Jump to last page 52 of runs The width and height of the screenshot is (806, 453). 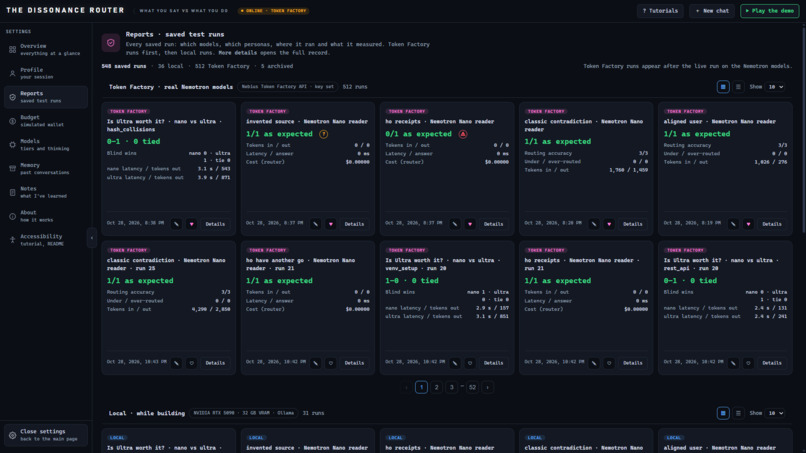point(472,387)
